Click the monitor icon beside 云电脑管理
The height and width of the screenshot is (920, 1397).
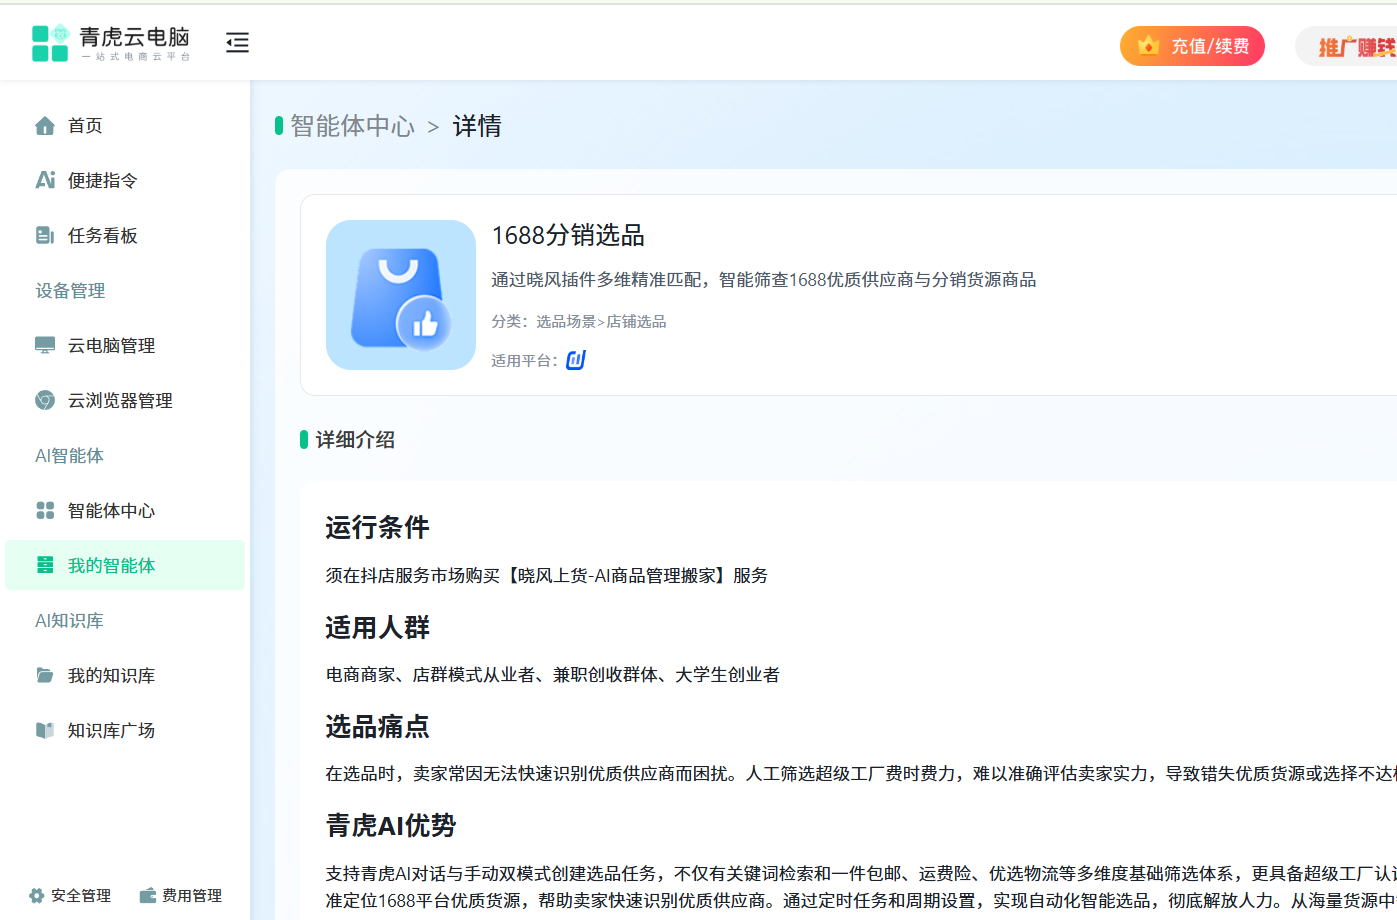click(45, 345)
